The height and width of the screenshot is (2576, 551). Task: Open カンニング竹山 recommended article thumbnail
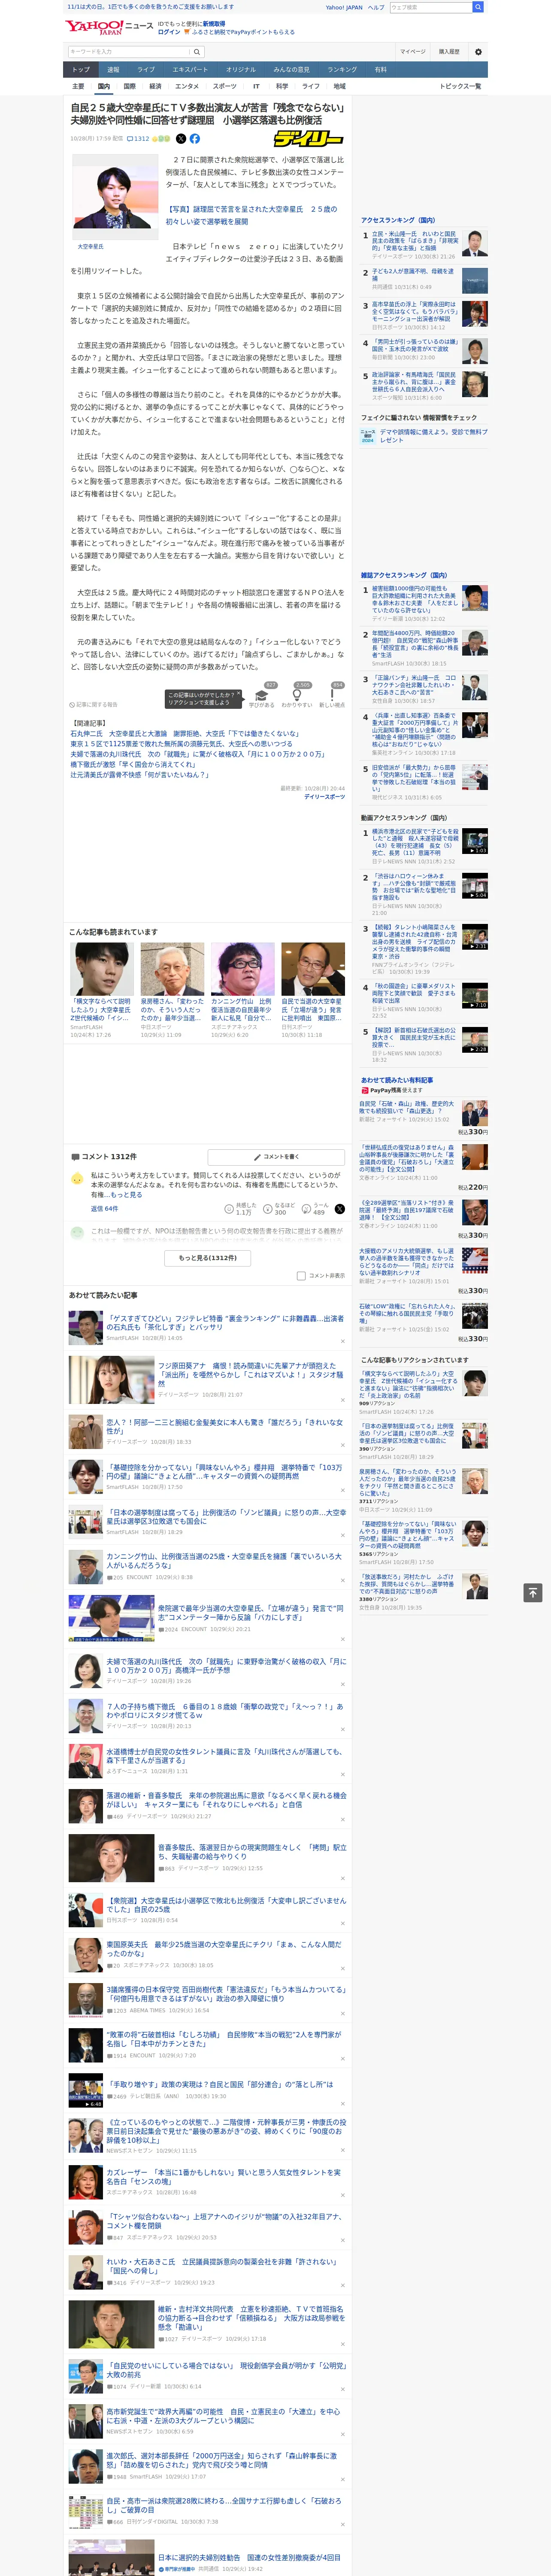point(242,968)
